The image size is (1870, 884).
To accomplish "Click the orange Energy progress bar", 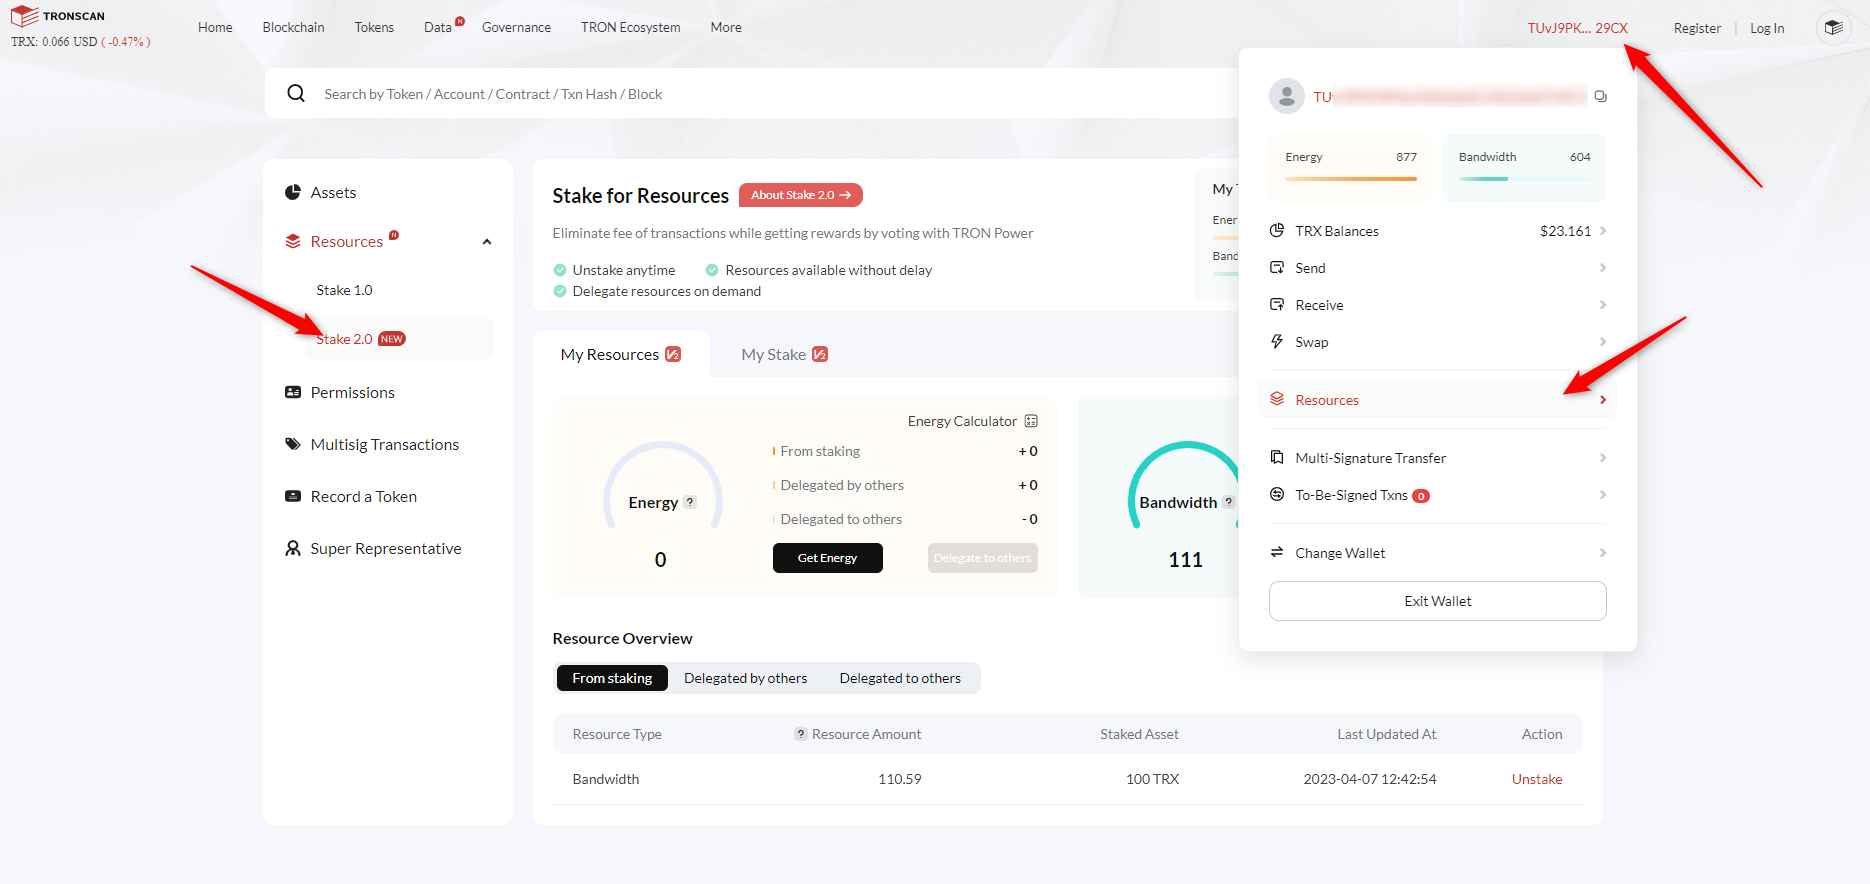I will coord(1350,179).
